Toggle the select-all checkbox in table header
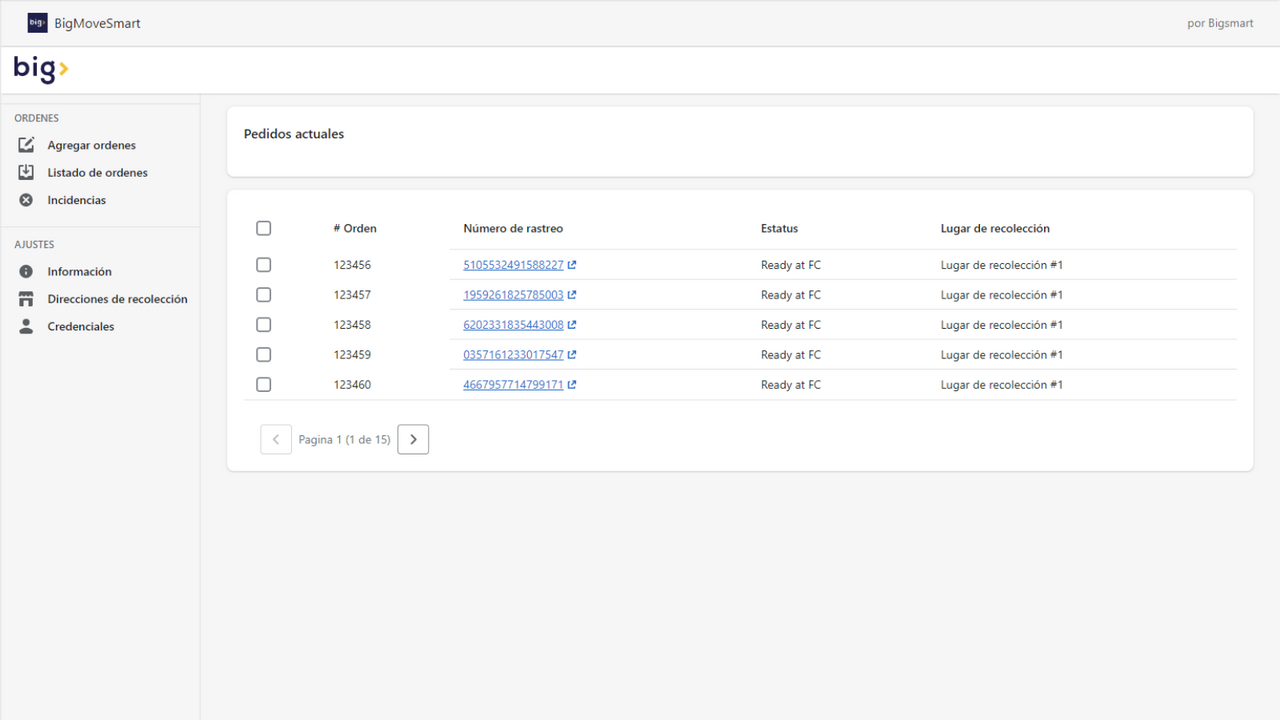 pyautogui.click(x=264, y=228)
